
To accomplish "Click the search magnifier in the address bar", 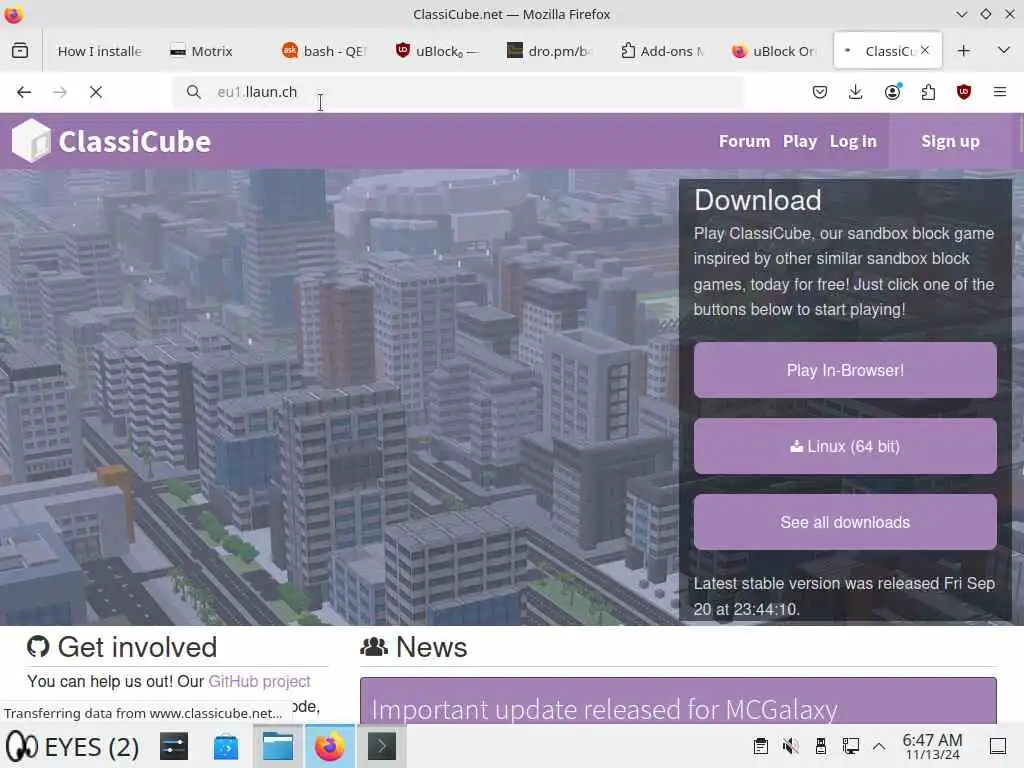I will [x=193, y=92].
